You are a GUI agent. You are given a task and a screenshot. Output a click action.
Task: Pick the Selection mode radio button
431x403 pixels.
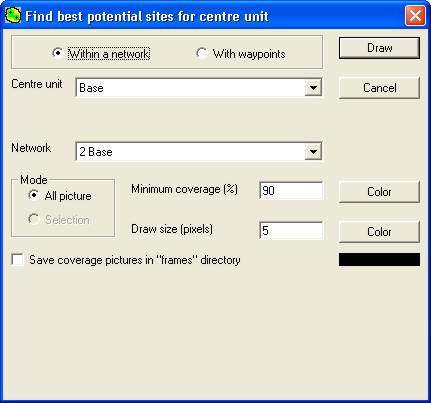[33, 219]
